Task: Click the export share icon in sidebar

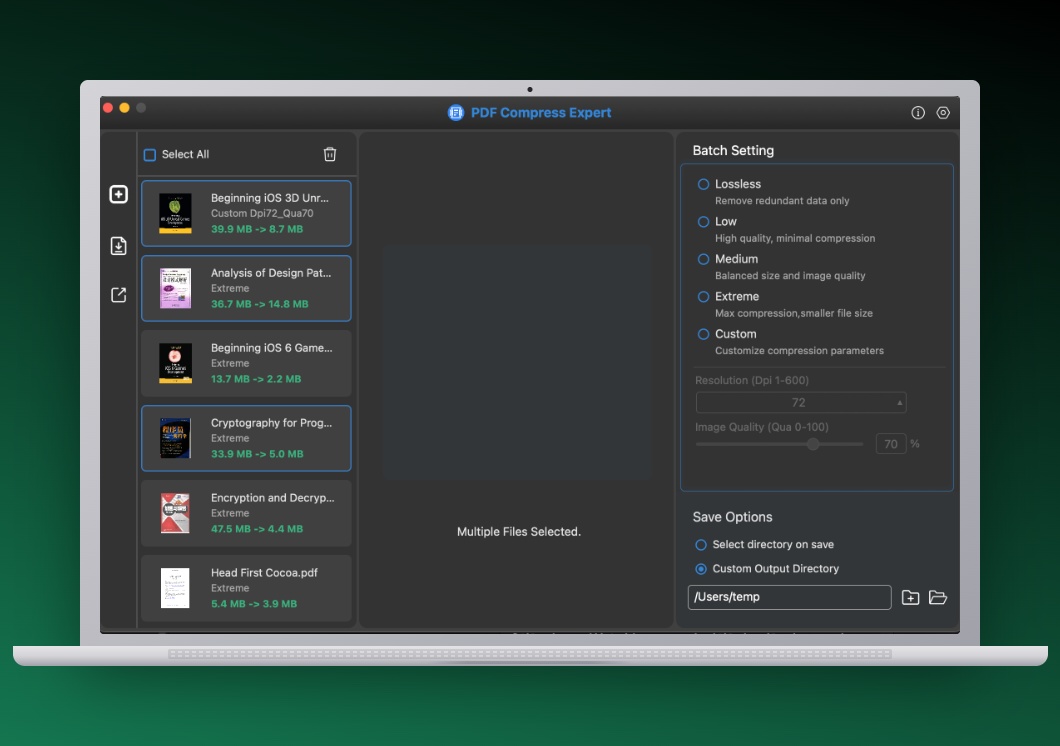Action: coord(118,295)
